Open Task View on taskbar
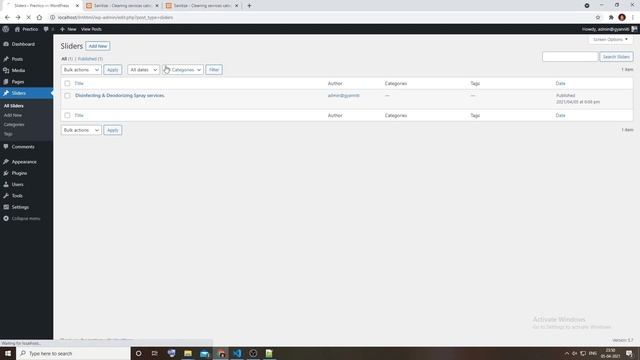Viewport: 640px width, 360px height. (x=155, y=353)
